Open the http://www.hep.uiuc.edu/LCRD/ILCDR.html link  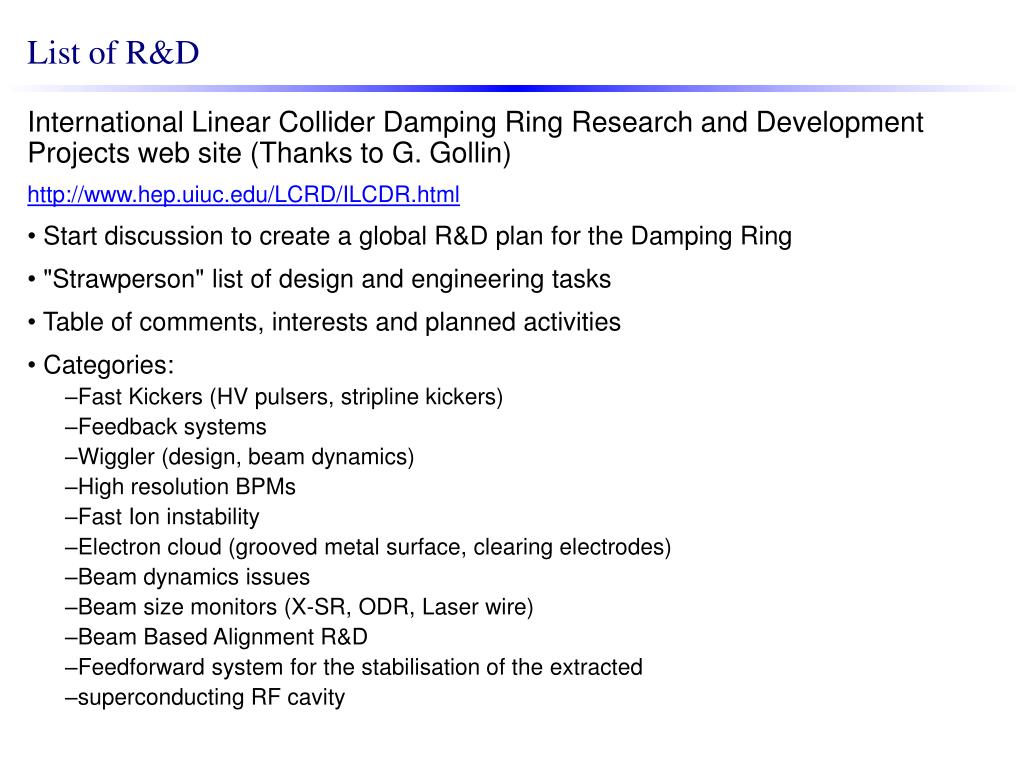[x=244, y=195]
